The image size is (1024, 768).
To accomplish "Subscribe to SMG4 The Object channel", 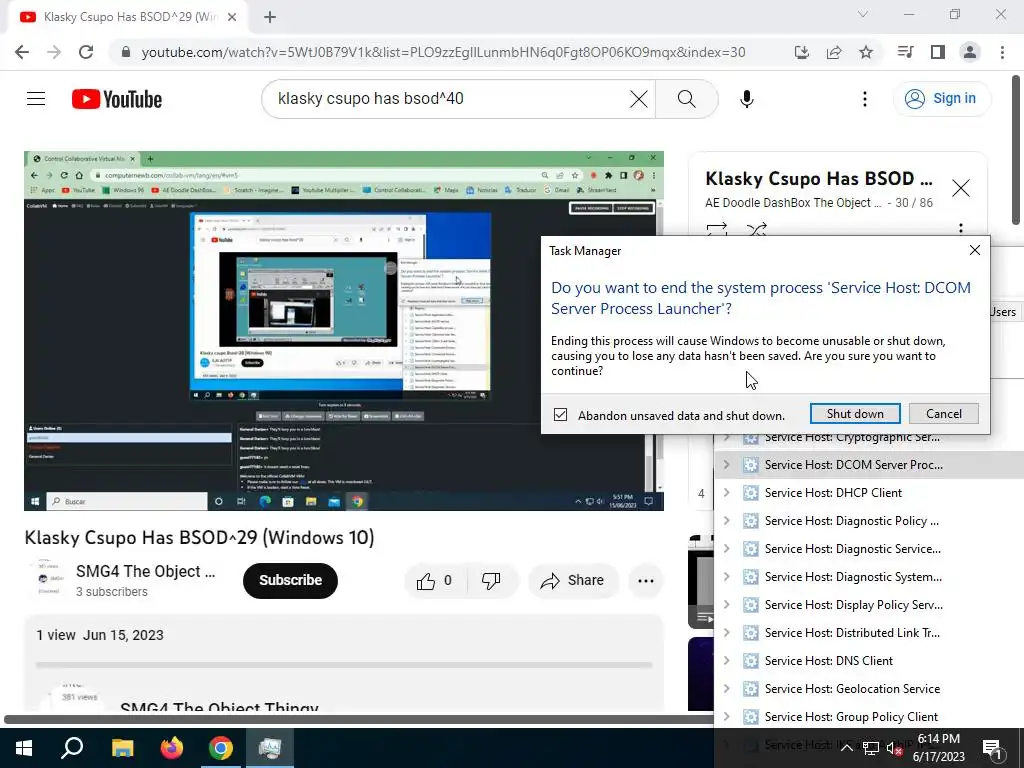I will [290, 581].
